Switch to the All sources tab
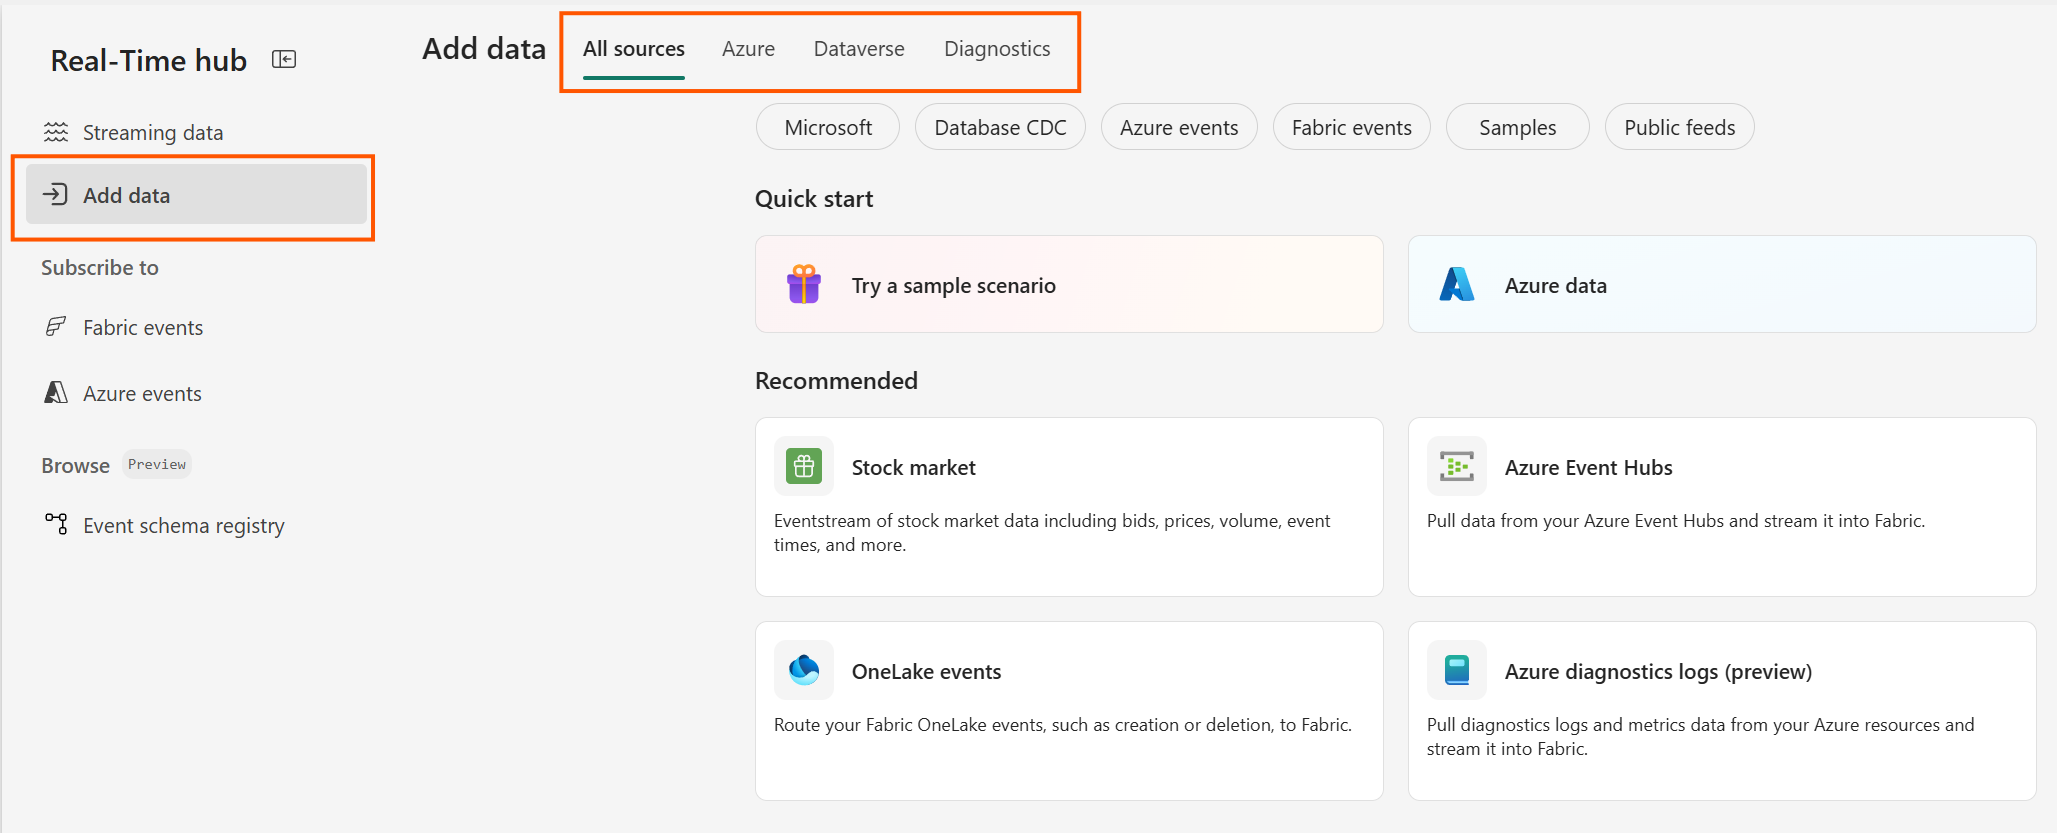The width and height of the screenshot is (2057, 833). coord(634,49)
